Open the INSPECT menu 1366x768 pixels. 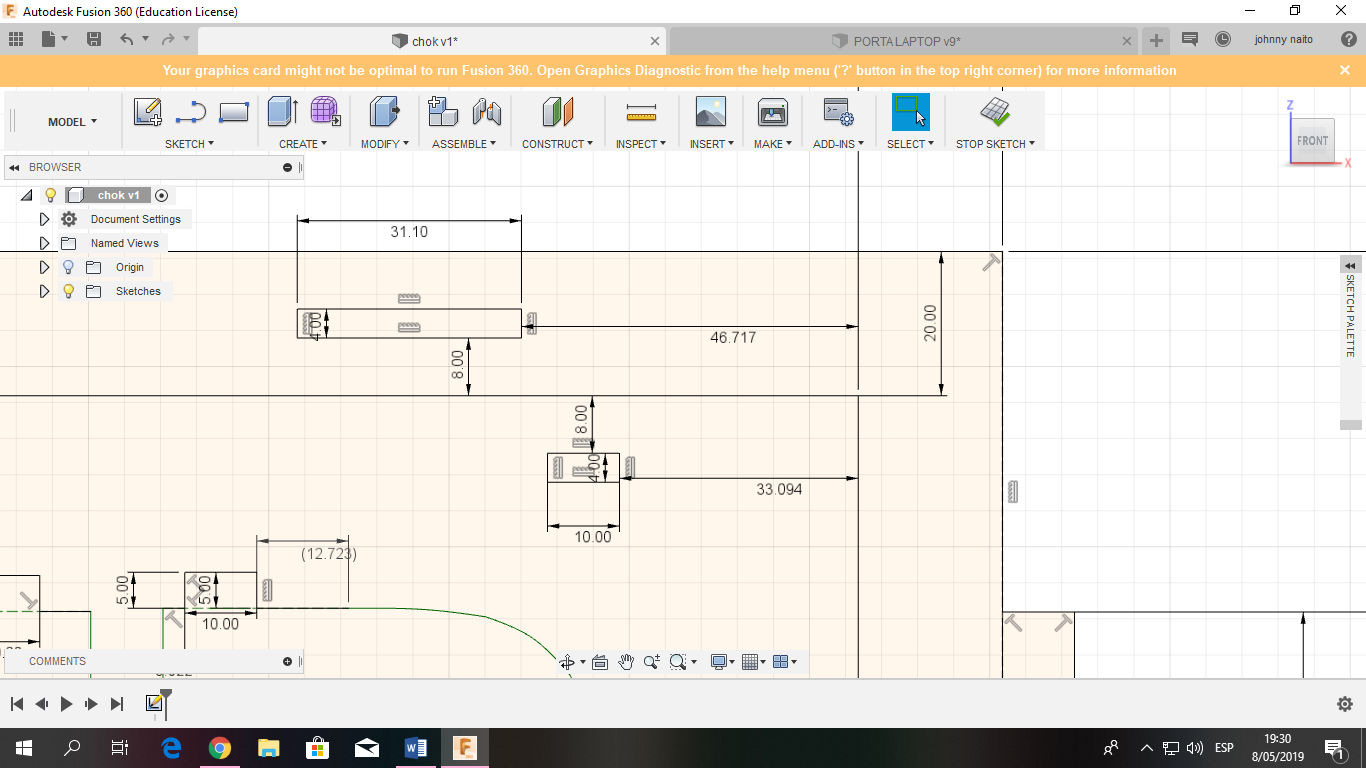coord(641,144)
